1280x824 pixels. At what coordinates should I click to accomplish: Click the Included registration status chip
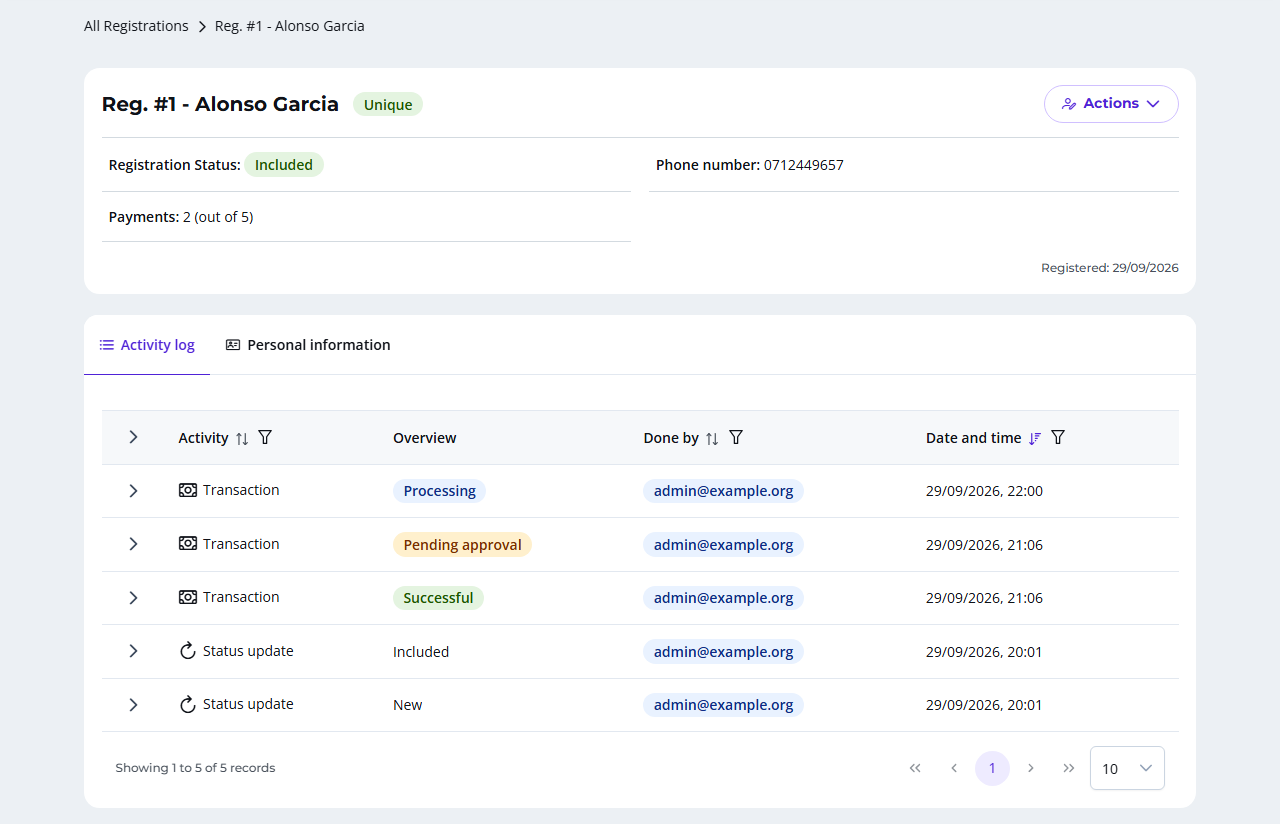click(x=284, y=165)
